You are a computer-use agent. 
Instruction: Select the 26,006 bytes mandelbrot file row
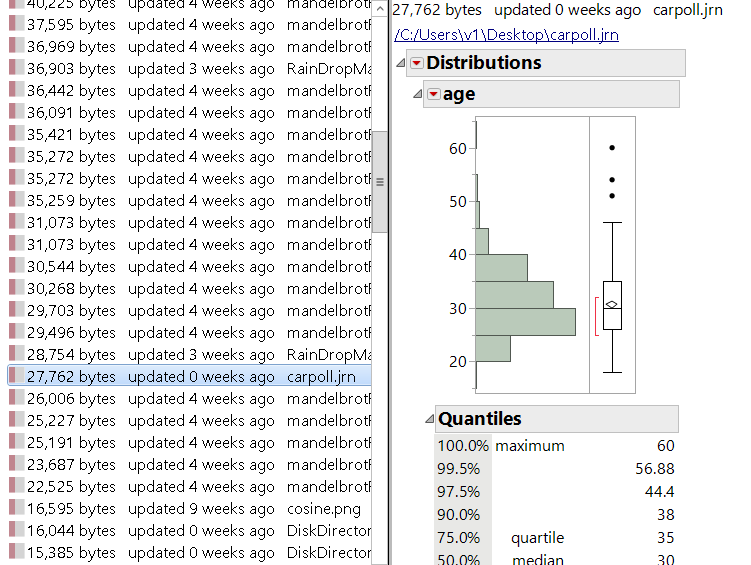[x=190, y=399]
